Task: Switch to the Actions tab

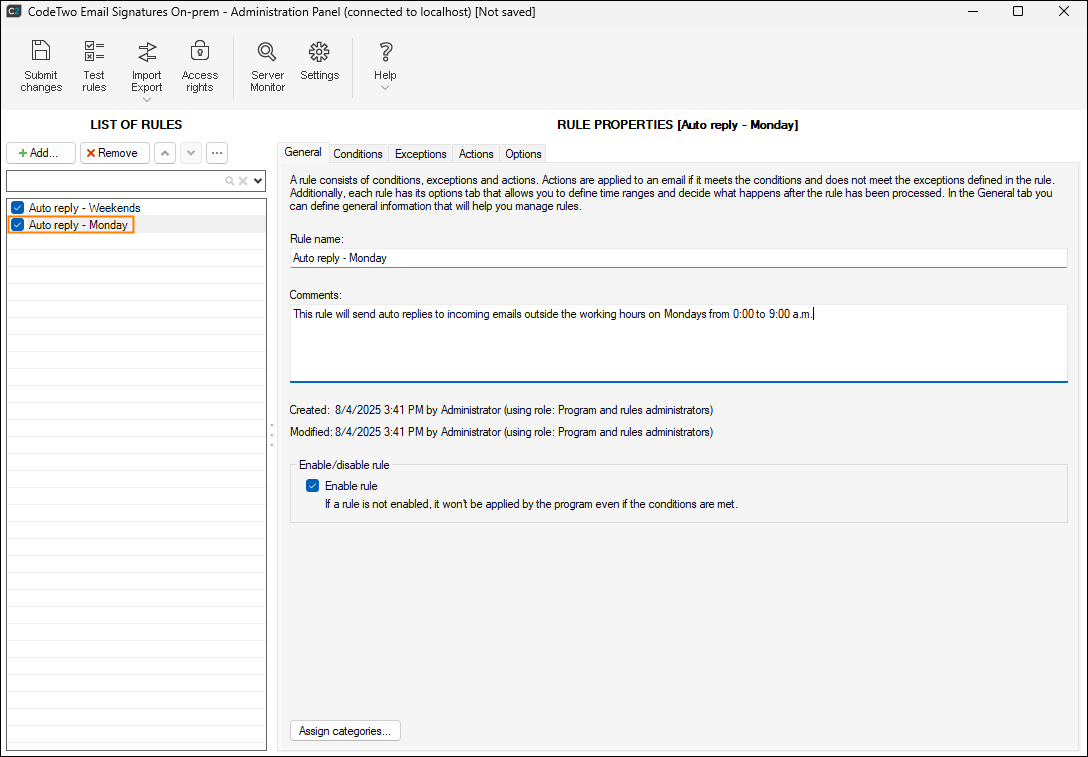Action: point(476,154)
